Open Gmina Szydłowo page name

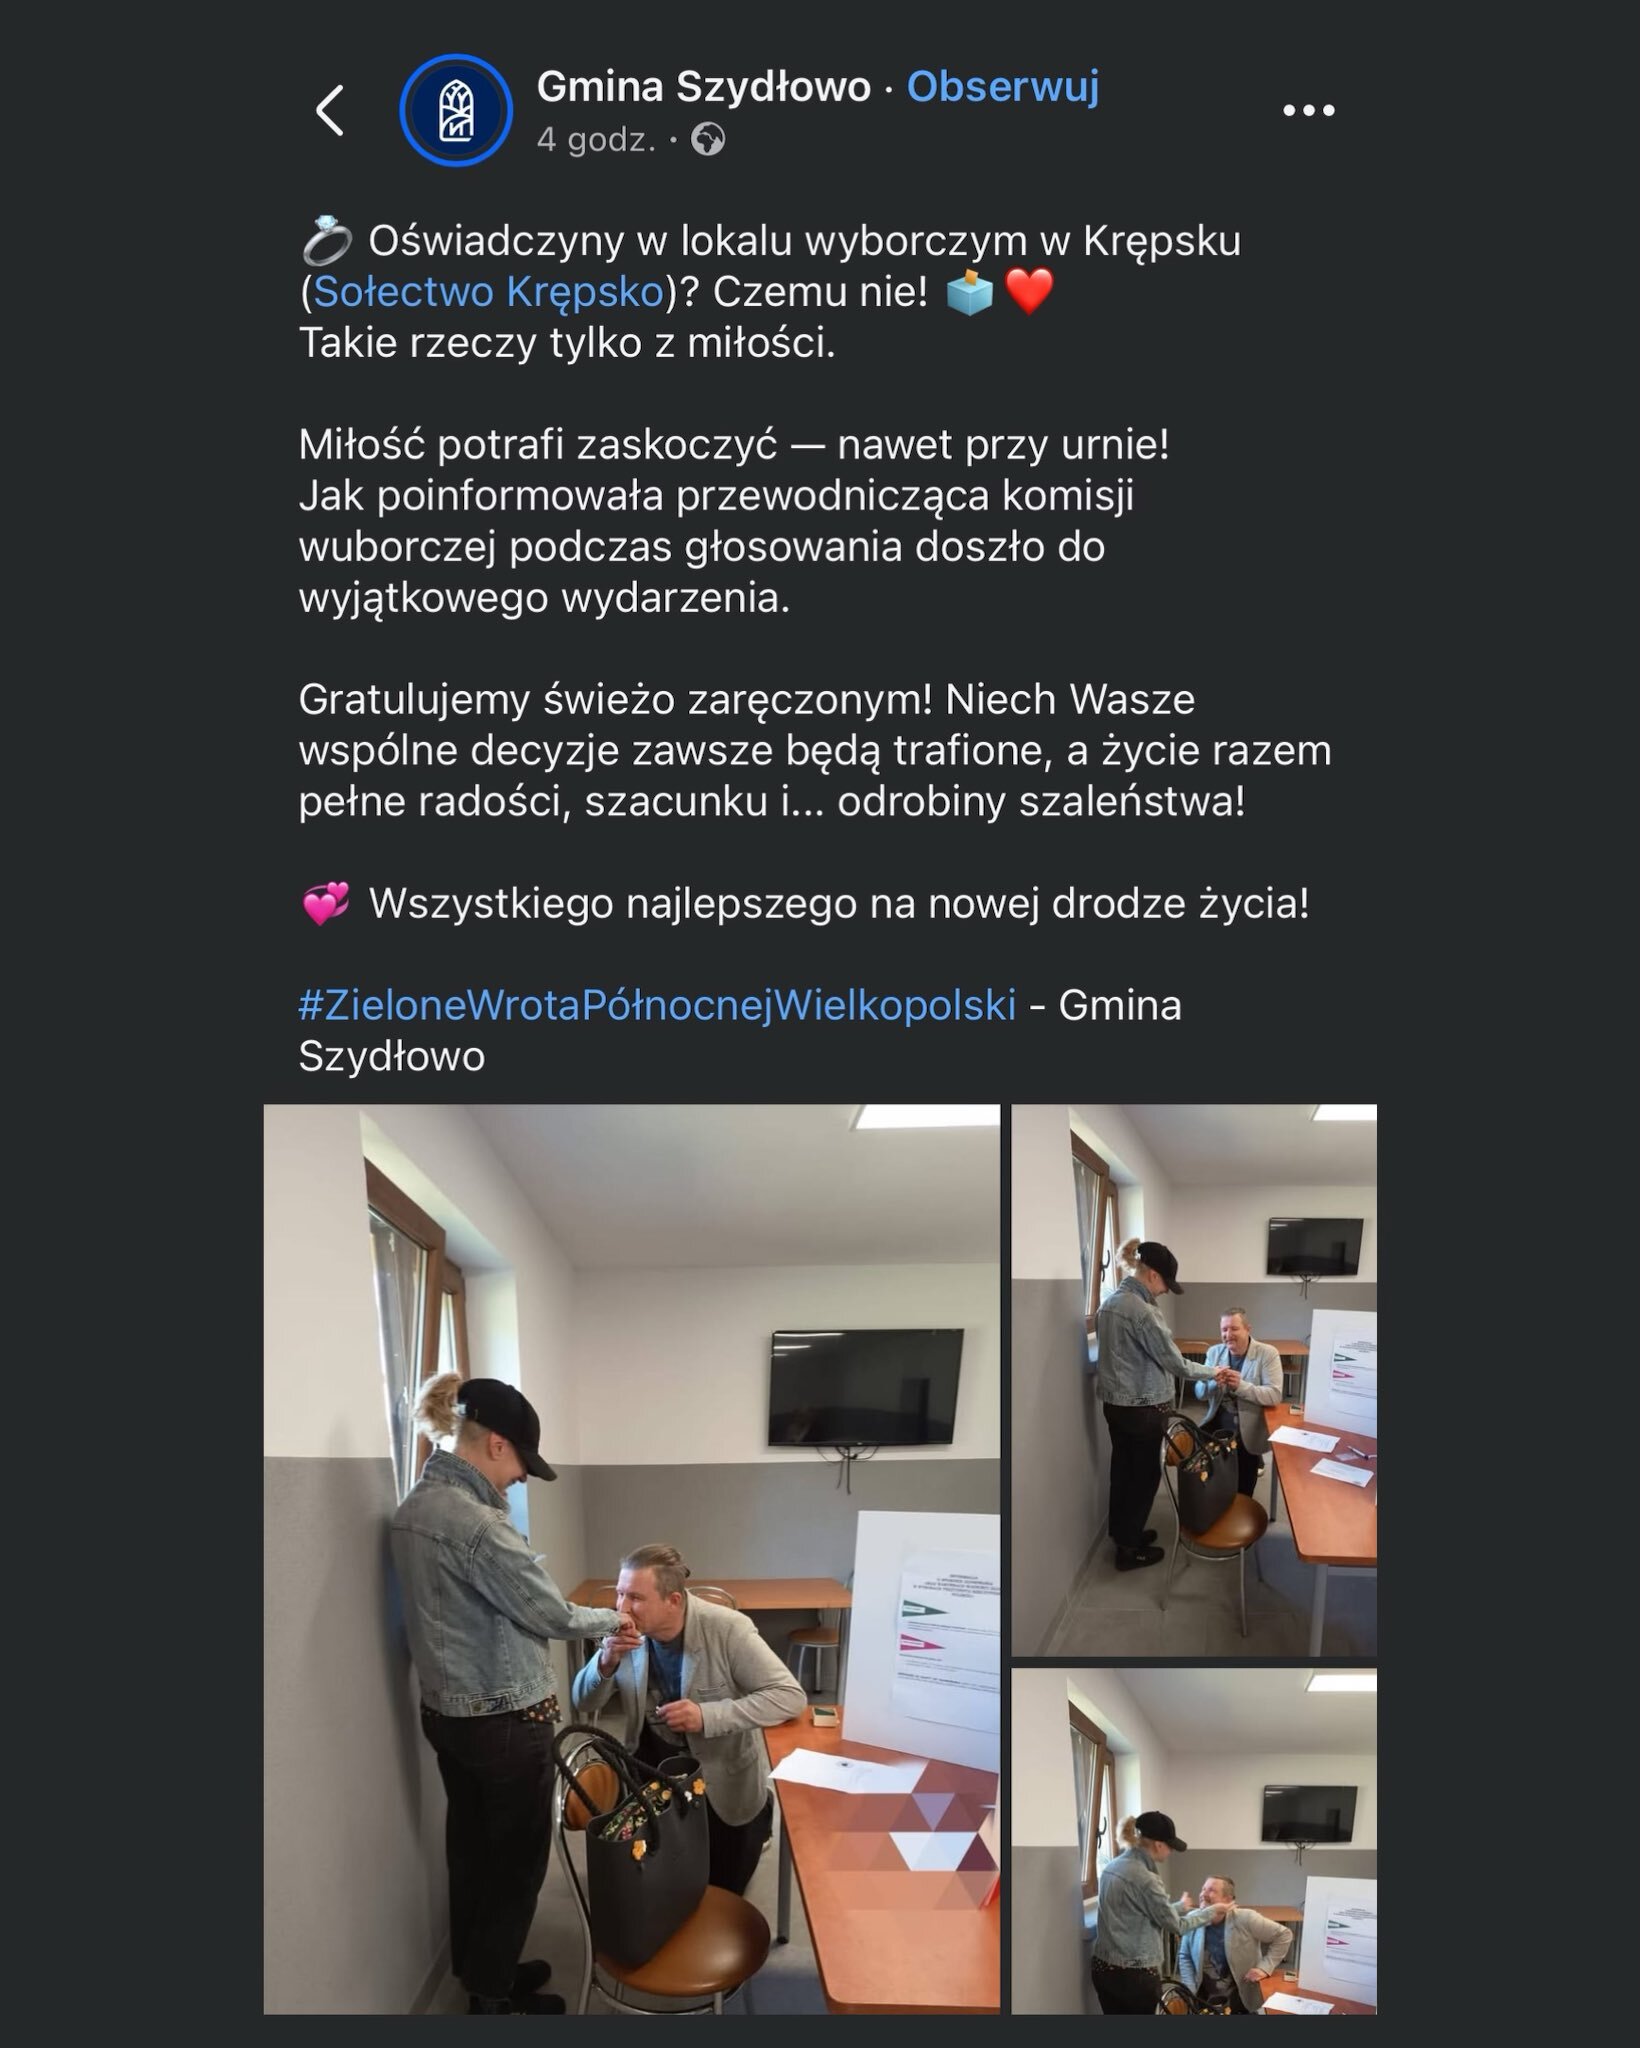[x=704, y=87]
